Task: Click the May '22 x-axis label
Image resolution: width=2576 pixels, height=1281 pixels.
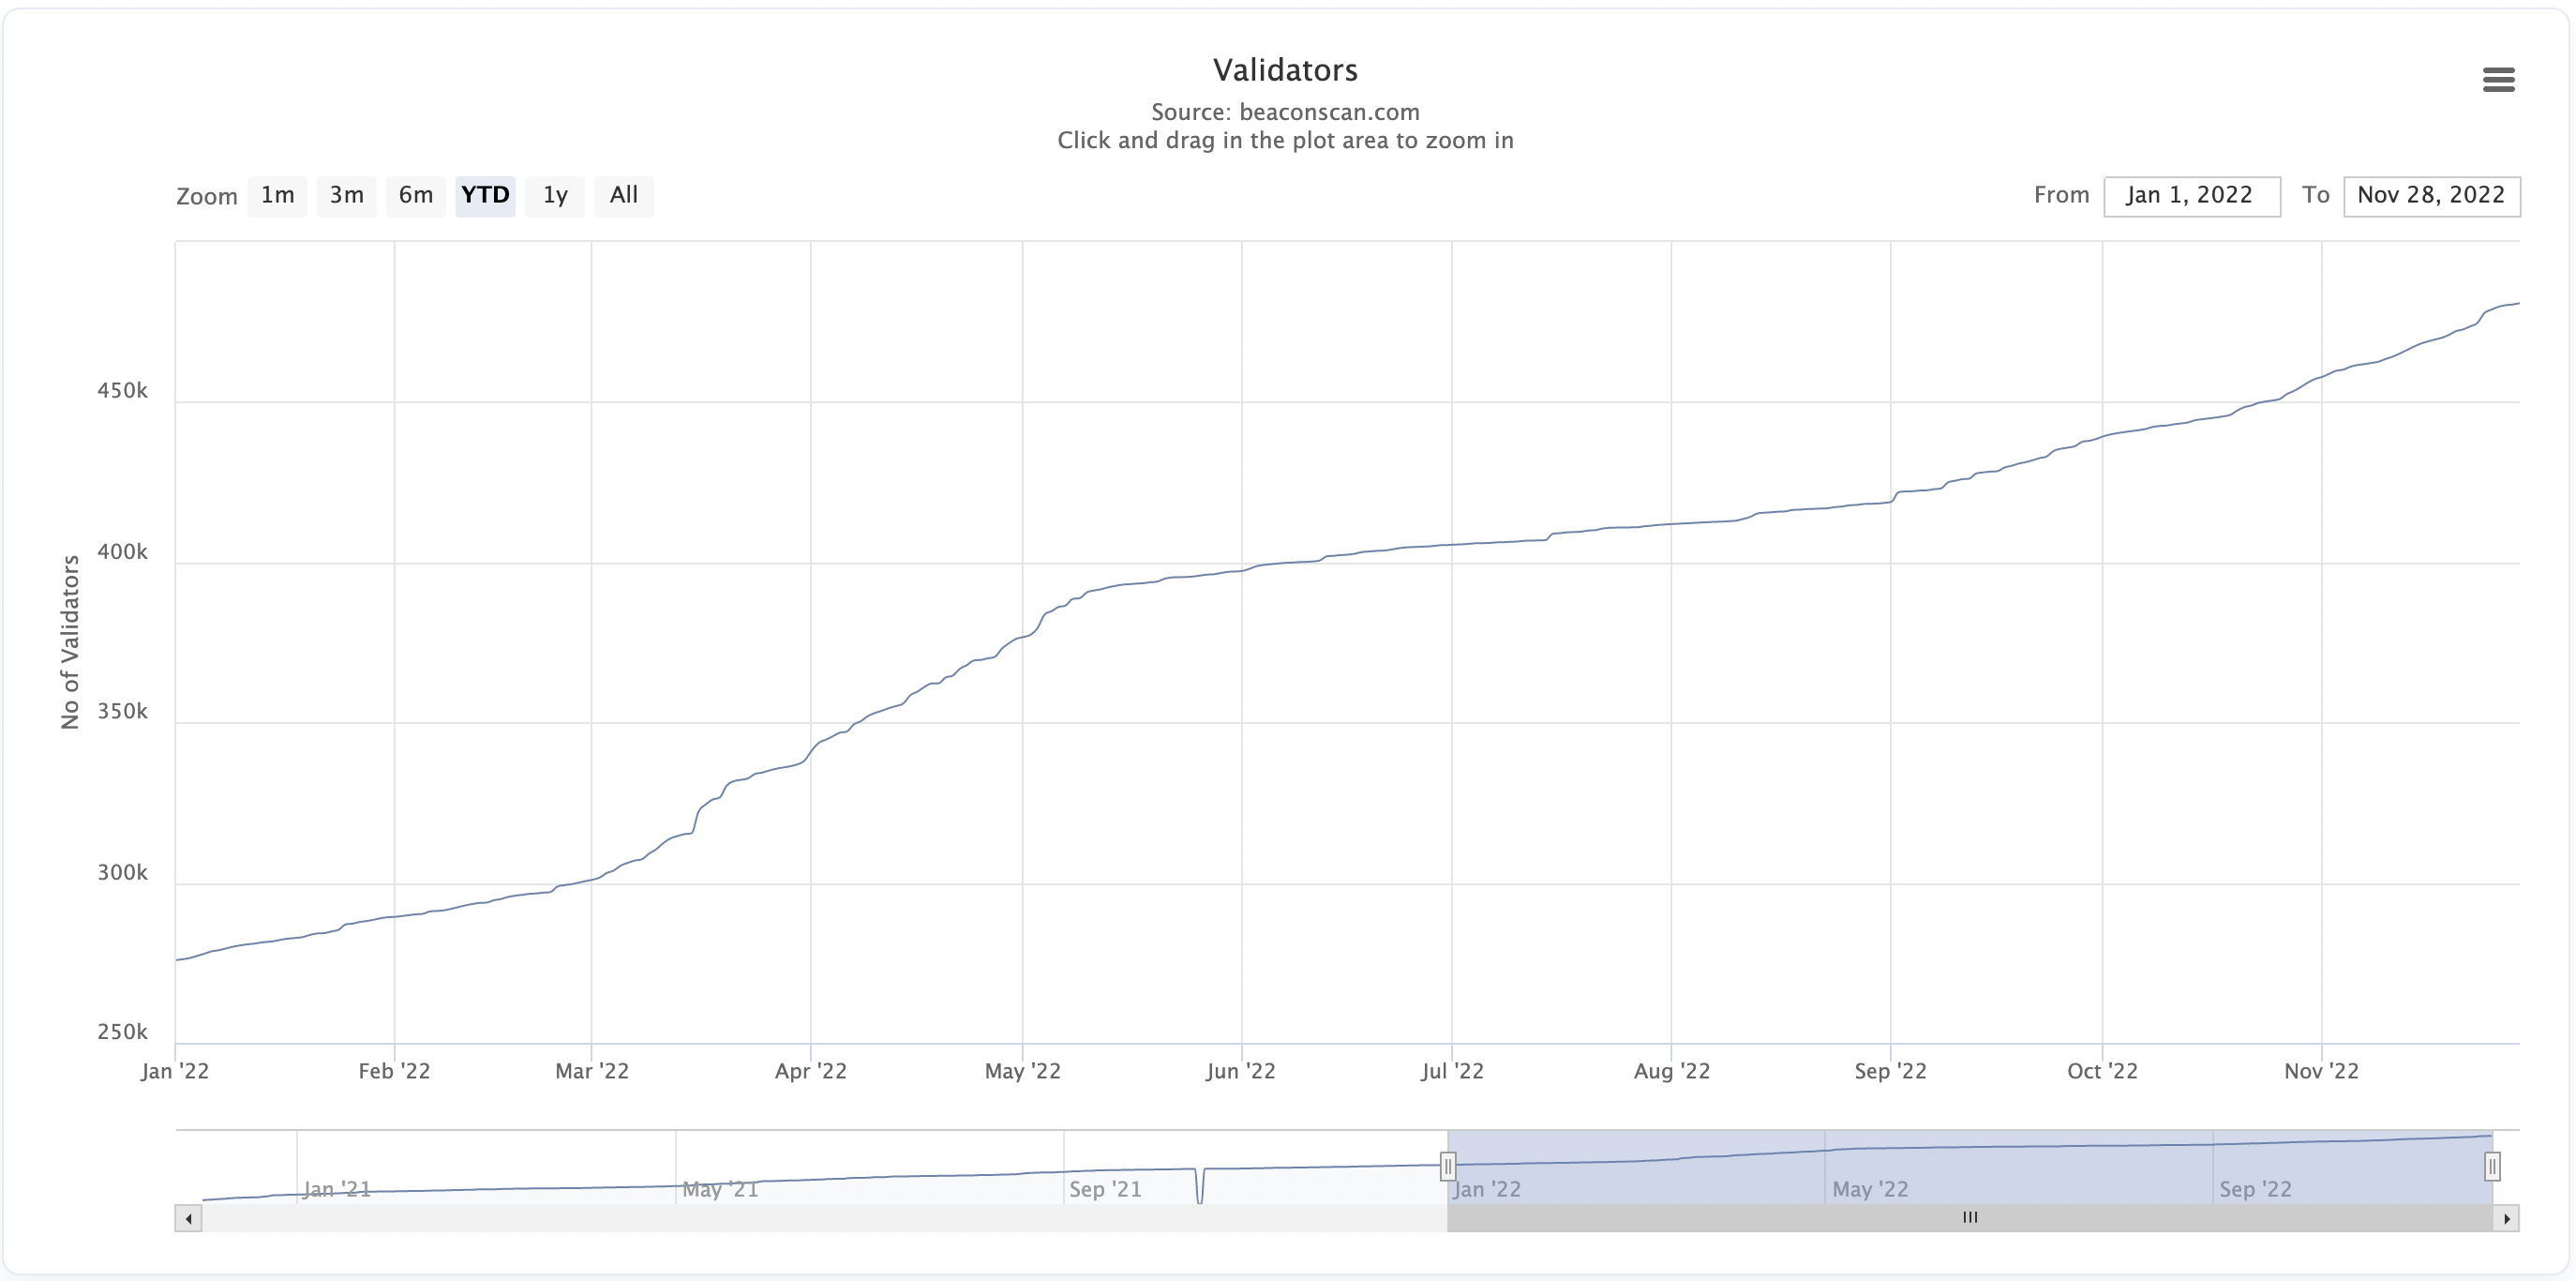Action: (1023, 1071)
